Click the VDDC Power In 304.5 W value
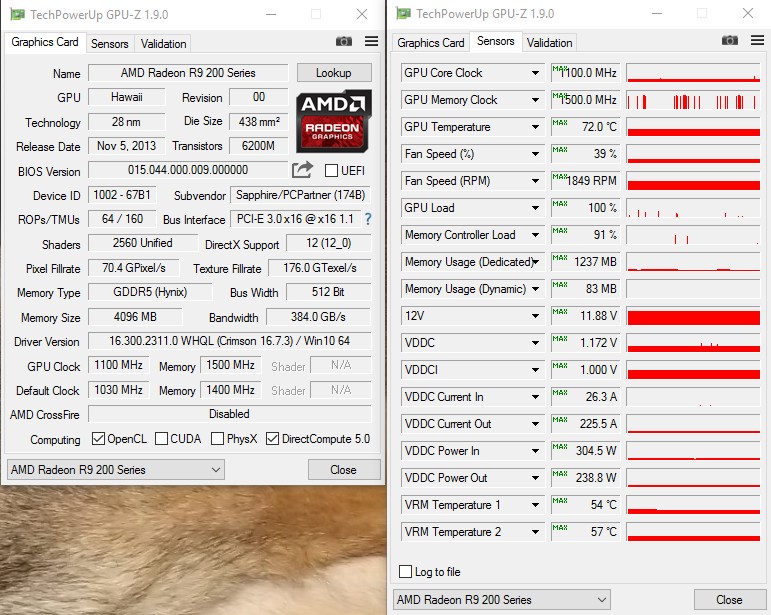771x615 pixels. coord(585,451)
